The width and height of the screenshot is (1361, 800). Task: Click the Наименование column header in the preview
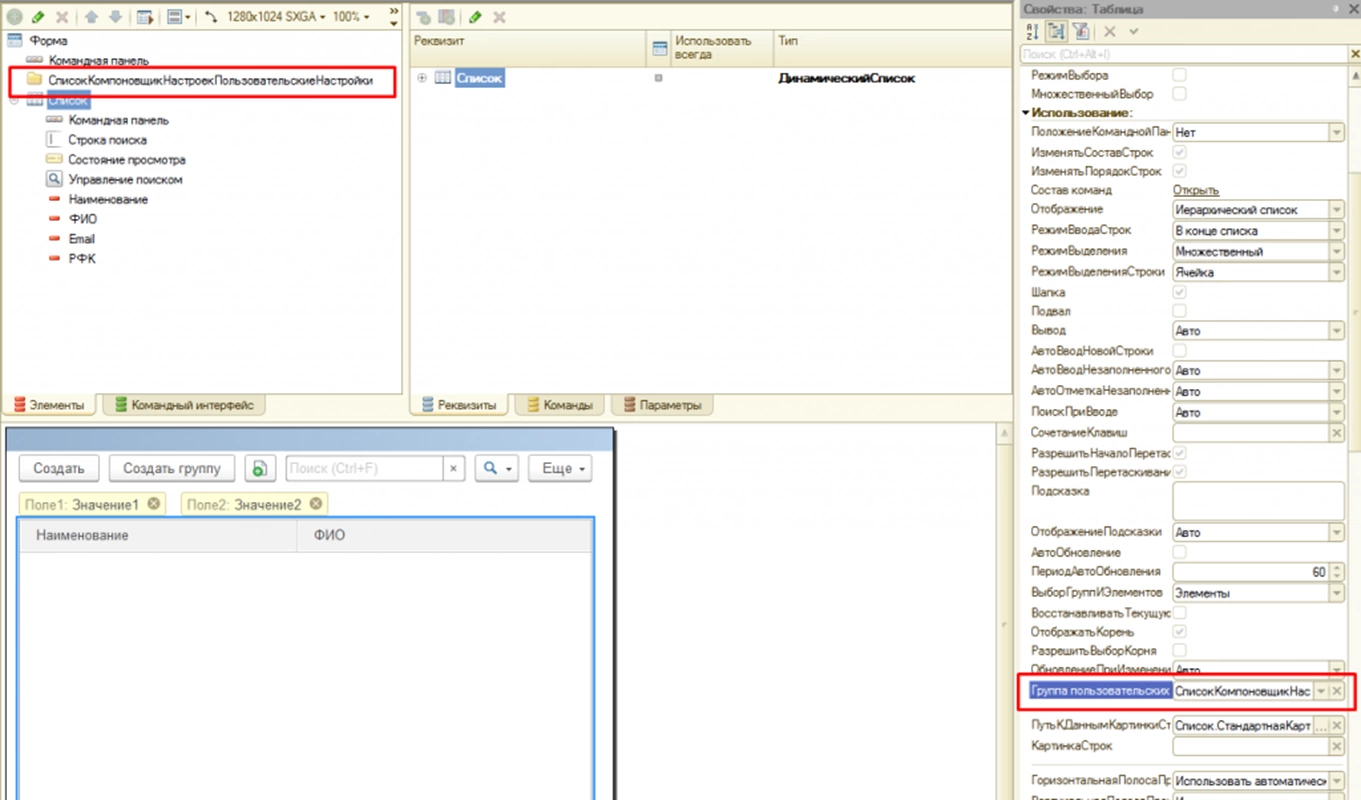[x=159, y=536]
